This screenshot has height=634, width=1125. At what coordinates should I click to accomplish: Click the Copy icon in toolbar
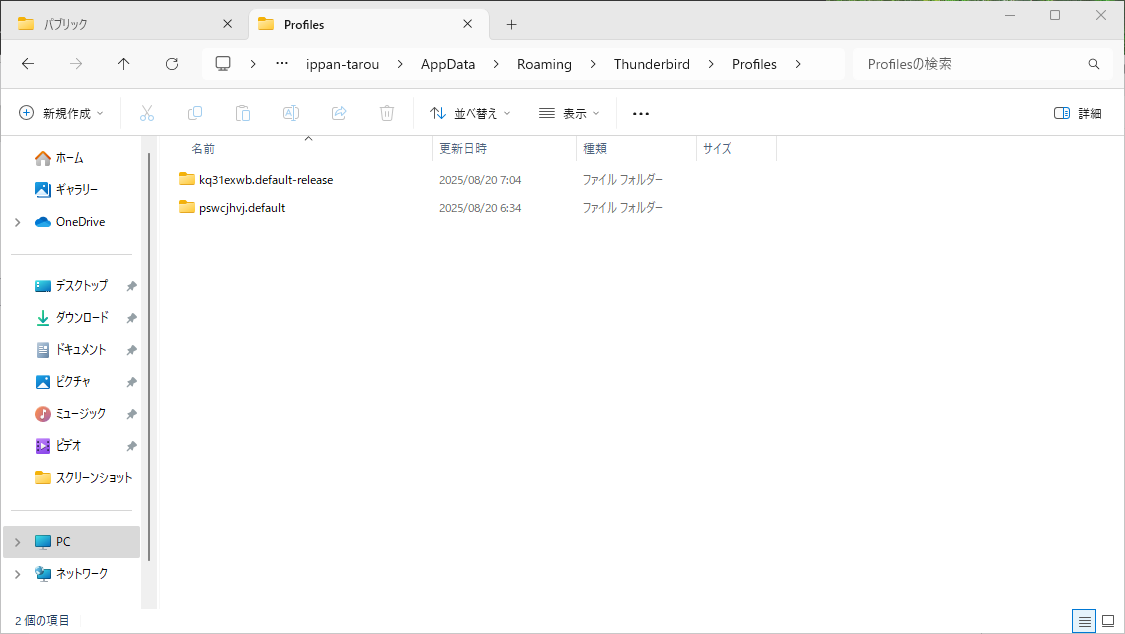pos(195,113)
